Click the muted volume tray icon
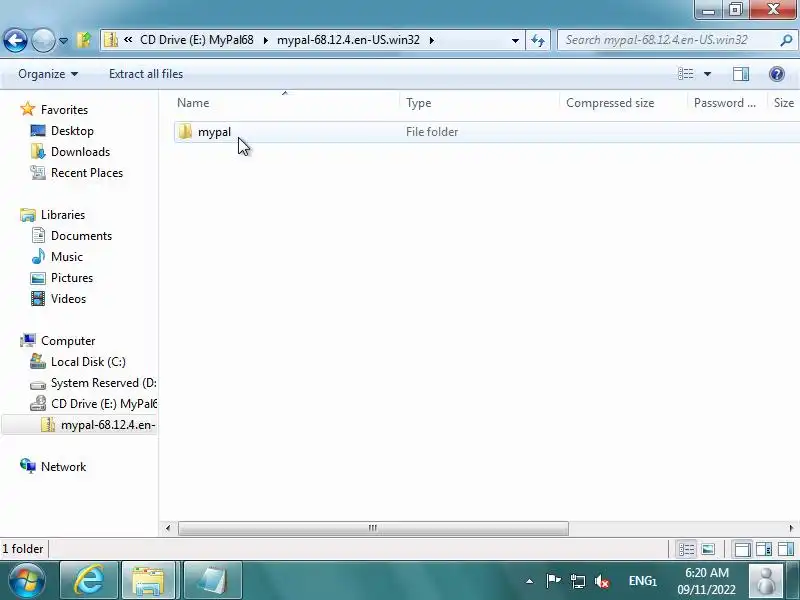 [602, 581]
